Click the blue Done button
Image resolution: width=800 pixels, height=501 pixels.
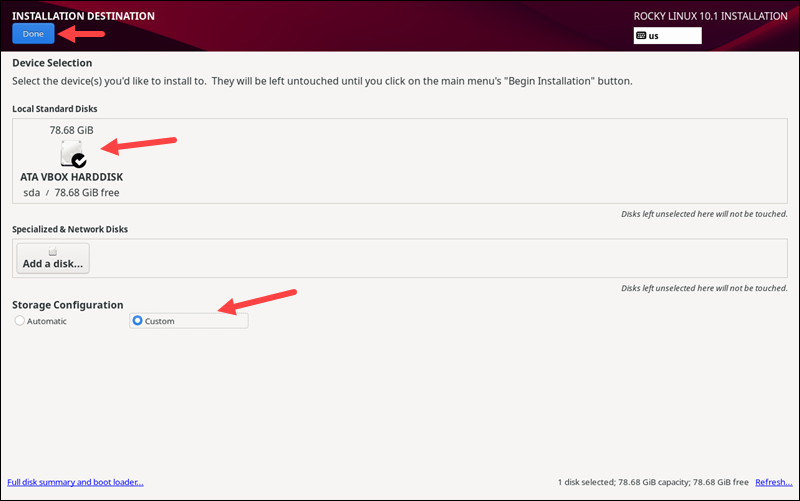point(33,34)
